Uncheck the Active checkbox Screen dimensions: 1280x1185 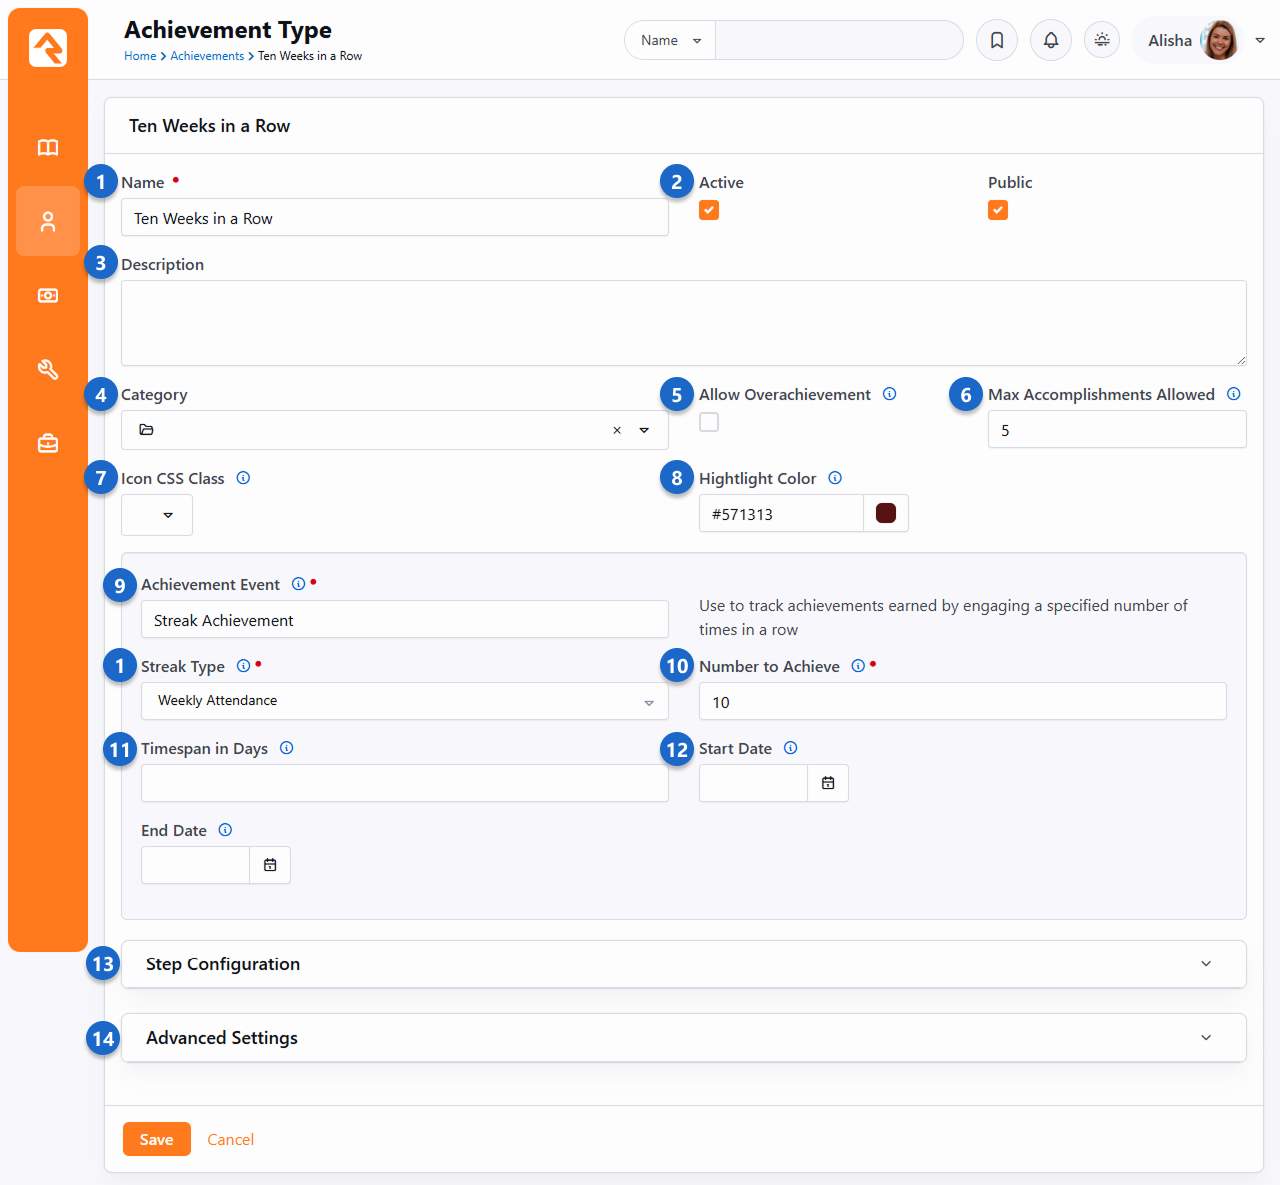click(709, 210)
